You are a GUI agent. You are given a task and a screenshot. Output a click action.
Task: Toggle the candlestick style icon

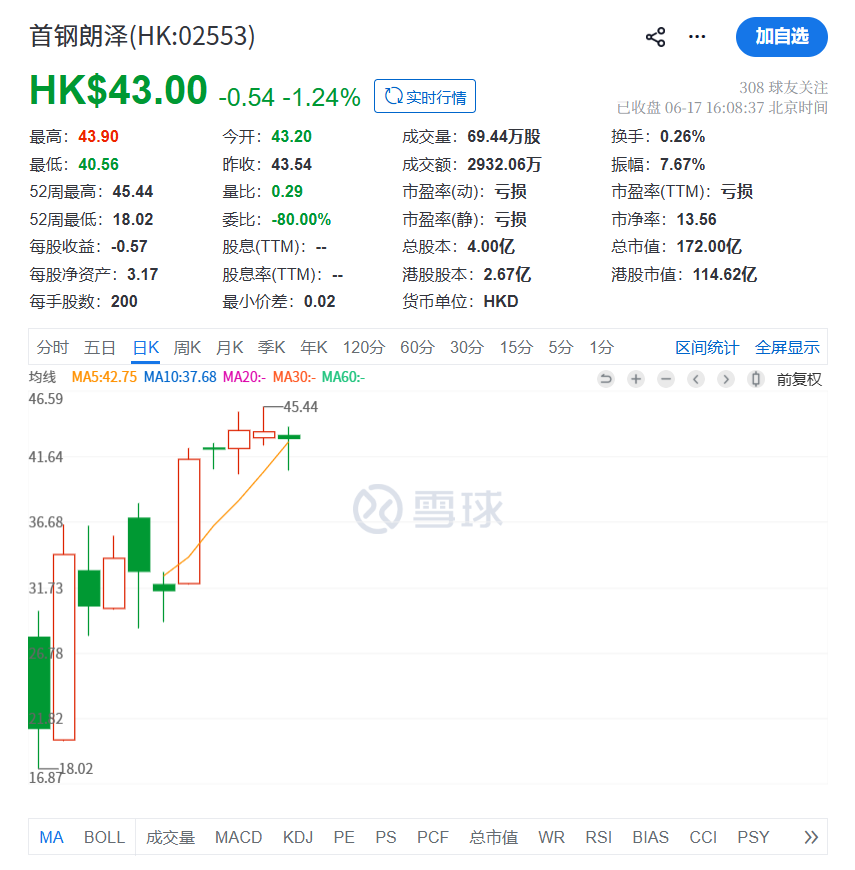tap(756, 379)
